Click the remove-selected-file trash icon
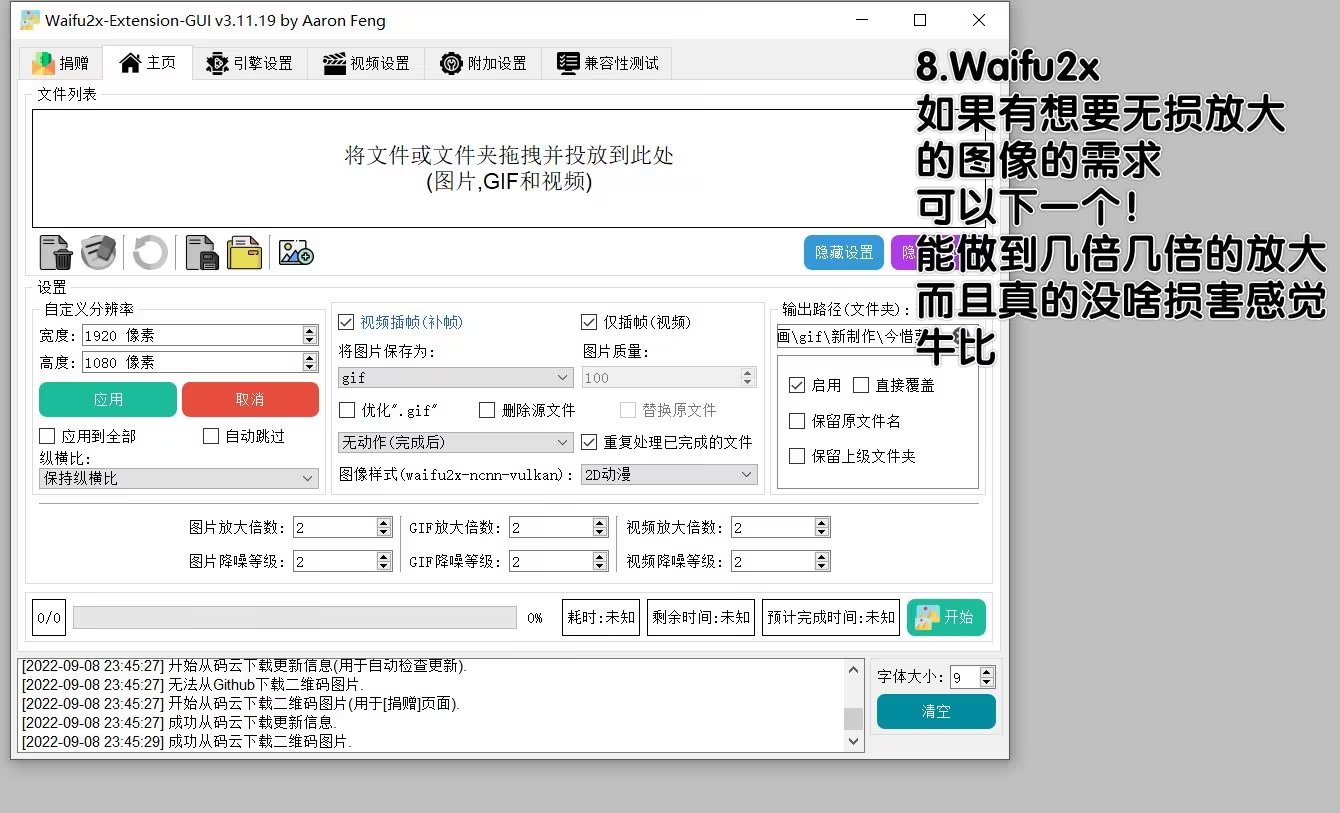 (55, 252)
